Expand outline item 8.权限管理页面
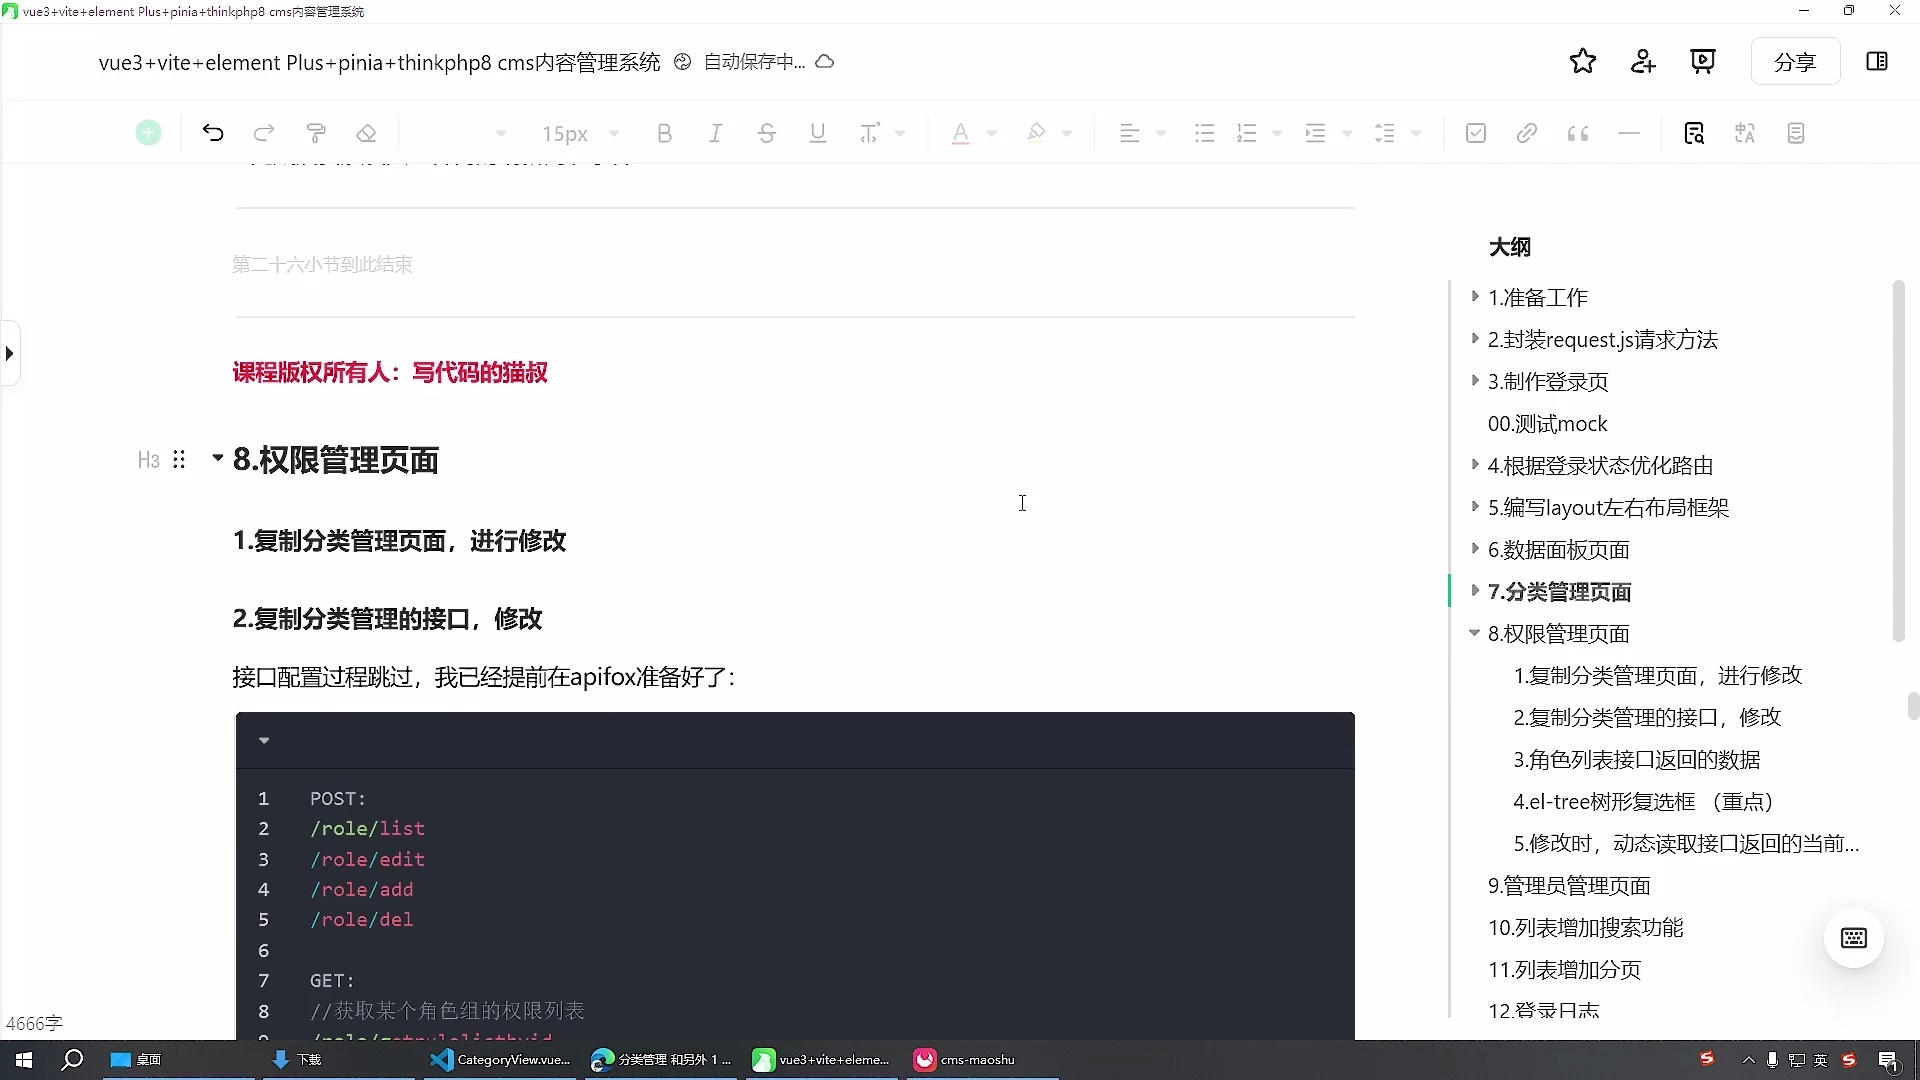 click(1474, 633)
